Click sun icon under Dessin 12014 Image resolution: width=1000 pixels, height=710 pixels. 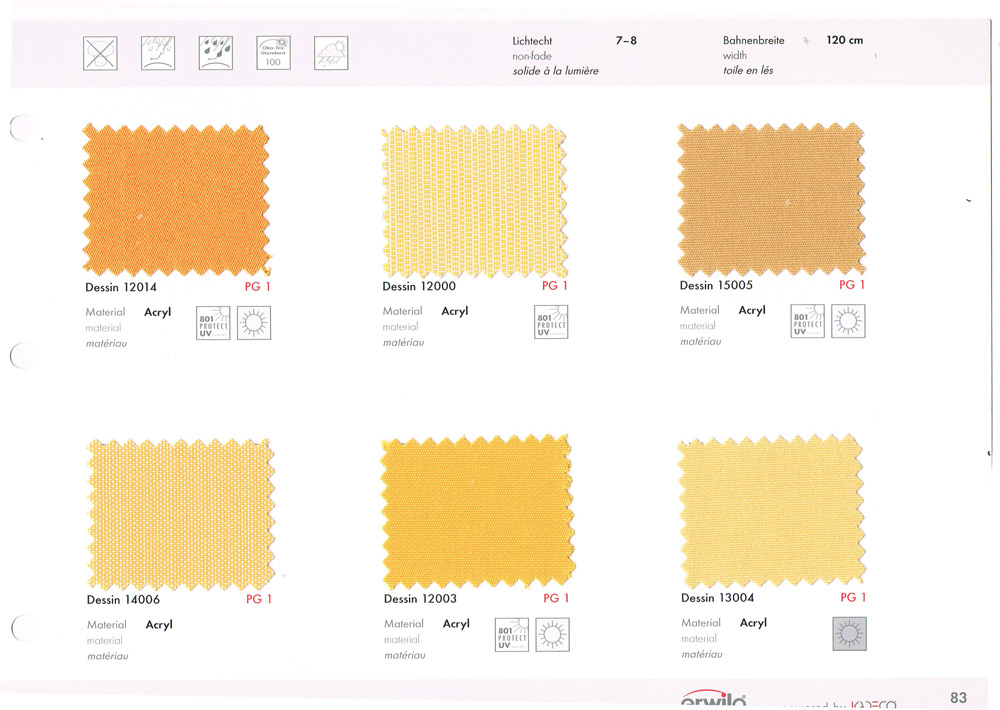tap(254, 323)
